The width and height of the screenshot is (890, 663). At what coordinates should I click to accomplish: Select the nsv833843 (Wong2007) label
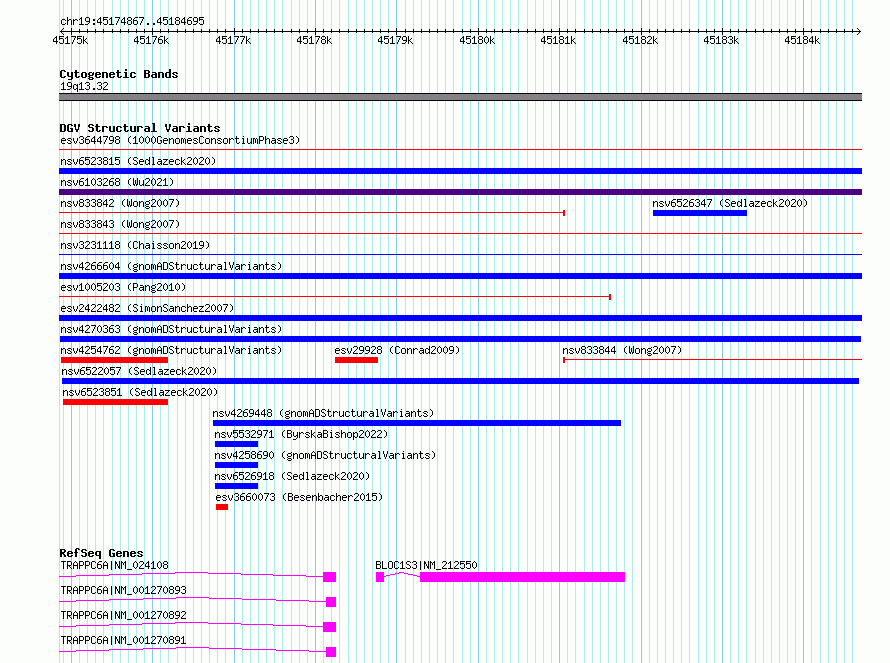pyautogui.click(x=120, y=224)
